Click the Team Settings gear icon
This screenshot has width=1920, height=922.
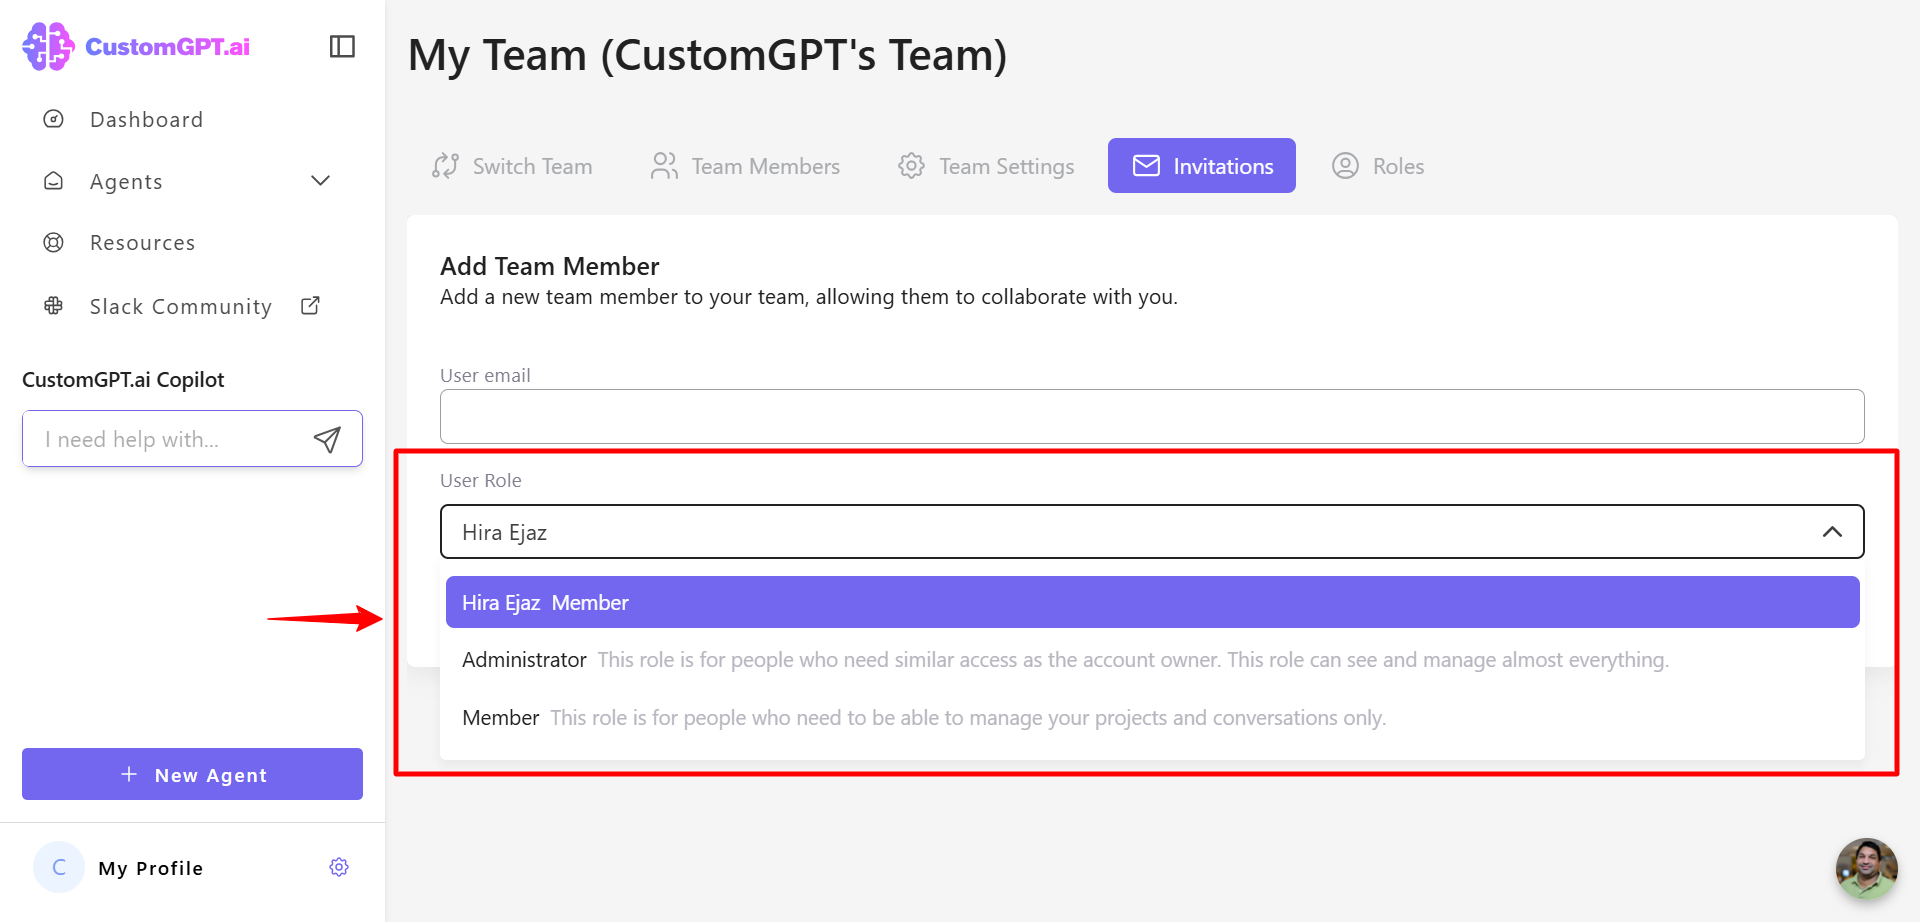[x=911, y=166]
